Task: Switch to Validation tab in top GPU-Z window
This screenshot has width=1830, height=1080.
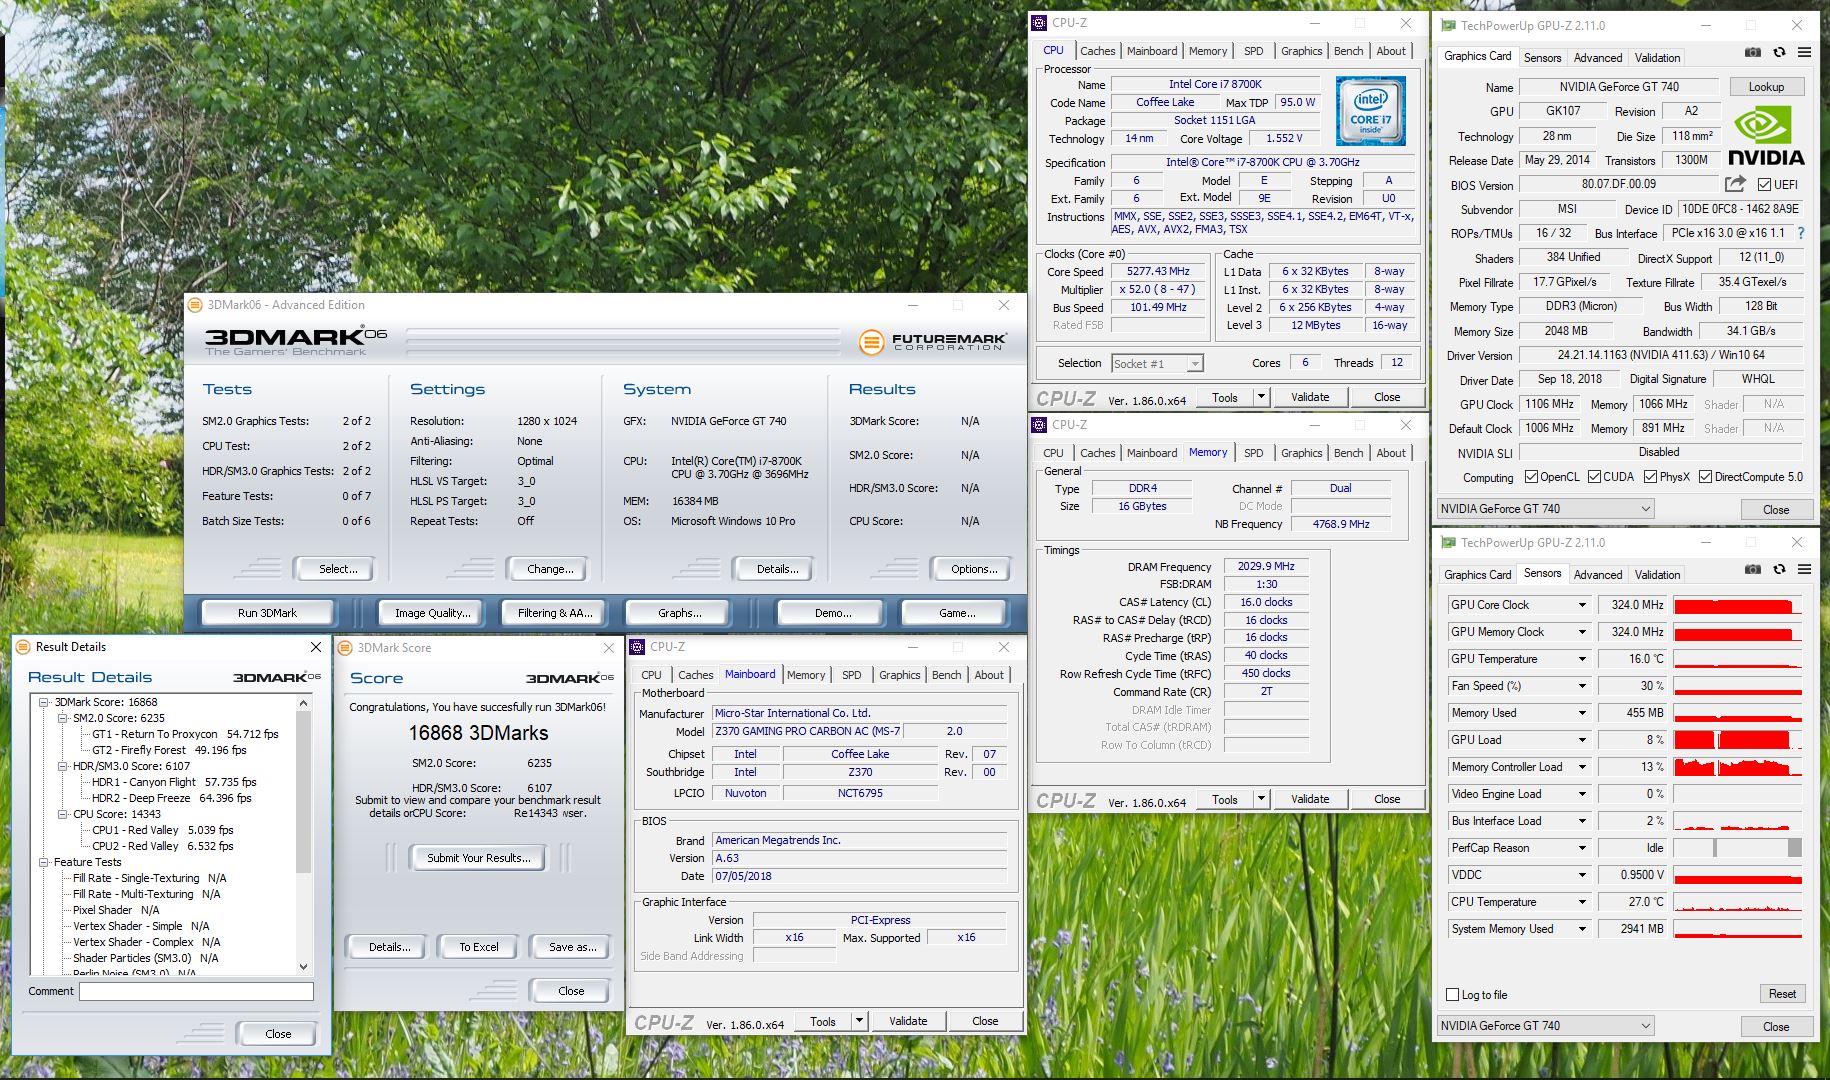Action: tap(1657, 58)
